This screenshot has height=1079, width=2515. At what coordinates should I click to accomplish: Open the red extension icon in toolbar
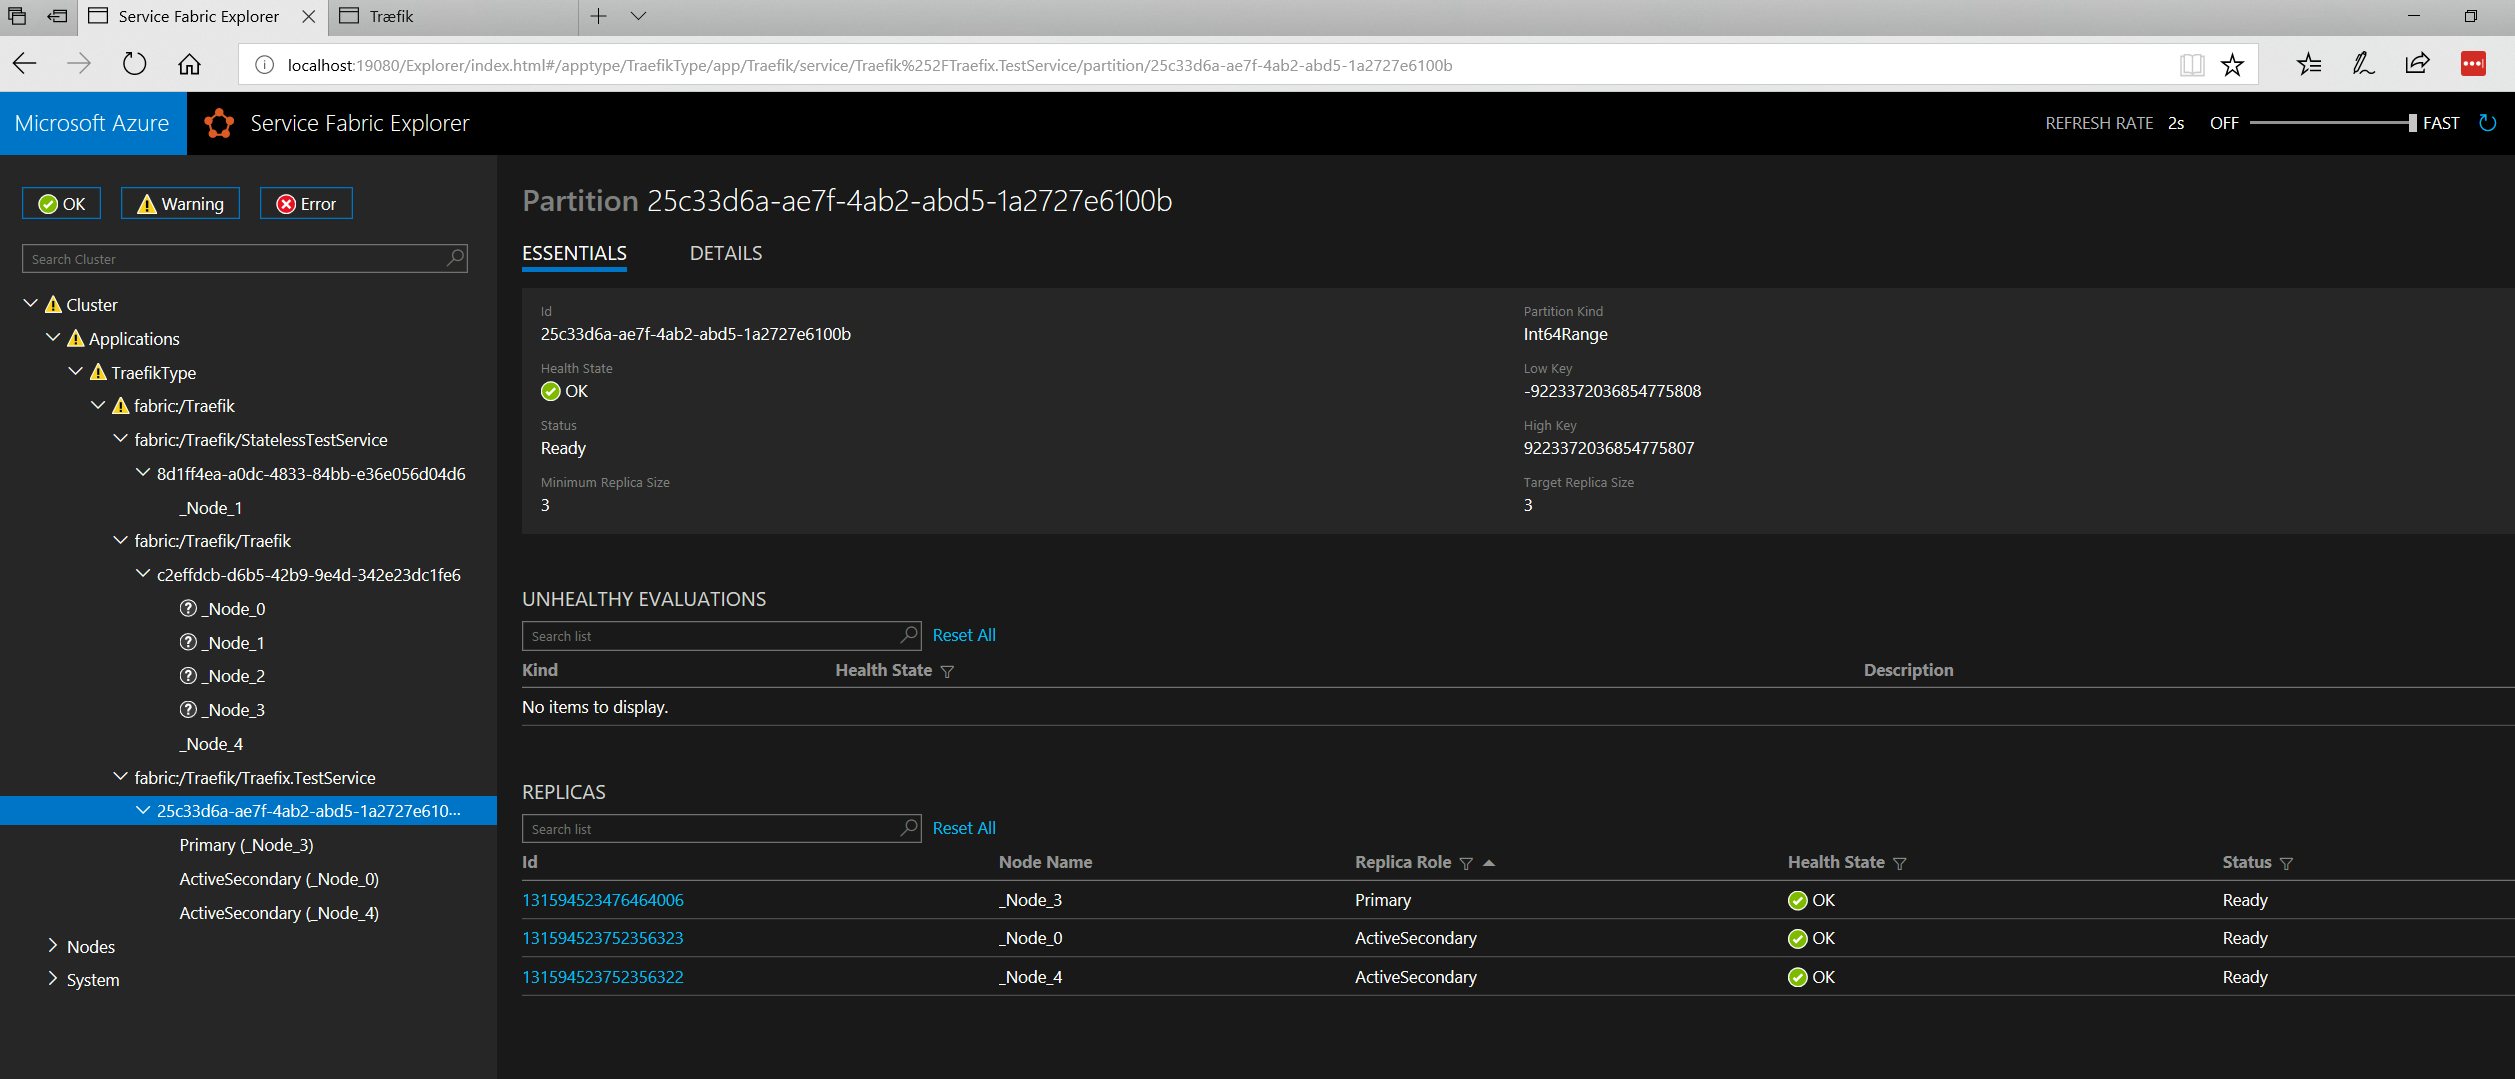pyautogui.click(x=2472, y=65)
